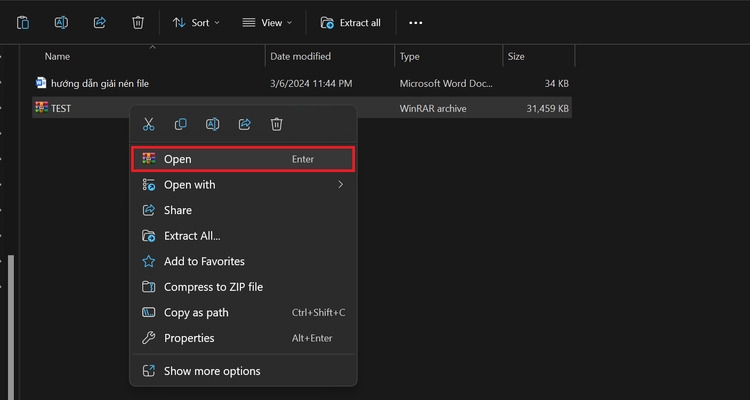Expand the Open with submenu
The width and height of the screenshot is (750, 400).
click(243, 185)
